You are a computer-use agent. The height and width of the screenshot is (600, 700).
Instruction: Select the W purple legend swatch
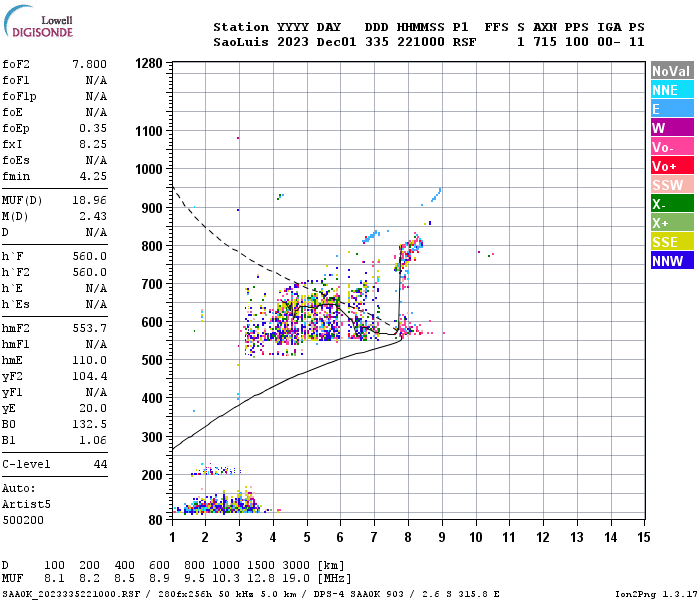tap(672, 128)
